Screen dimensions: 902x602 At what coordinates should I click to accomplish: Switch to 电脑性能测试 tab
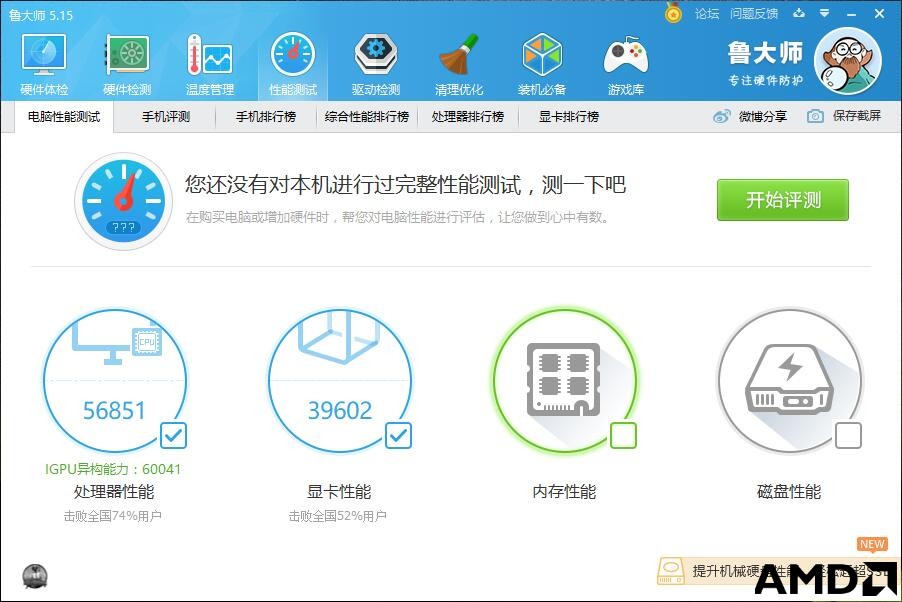[x=64, y=117]
